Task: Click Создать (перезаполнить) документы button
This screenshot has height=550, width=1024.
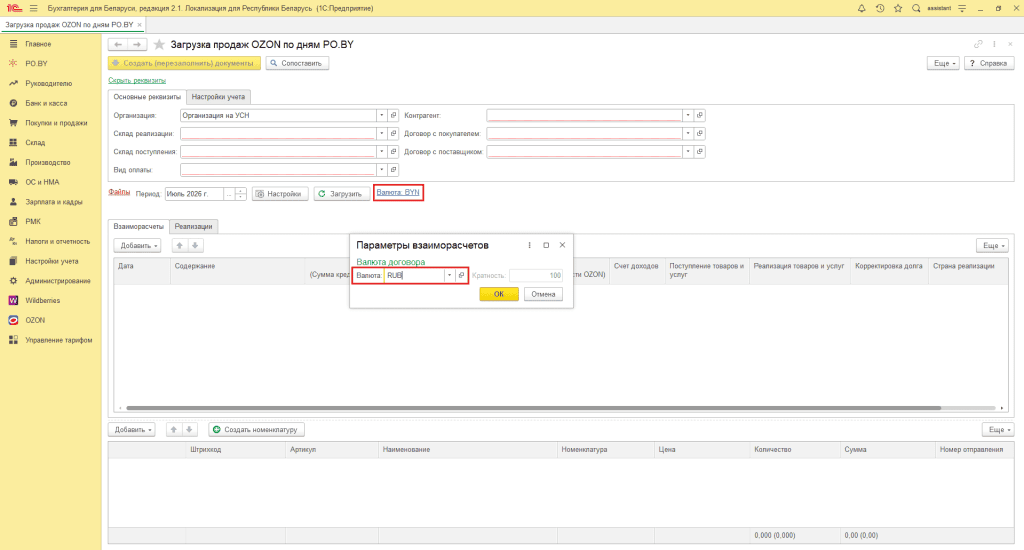Action: tap(184, 63)
